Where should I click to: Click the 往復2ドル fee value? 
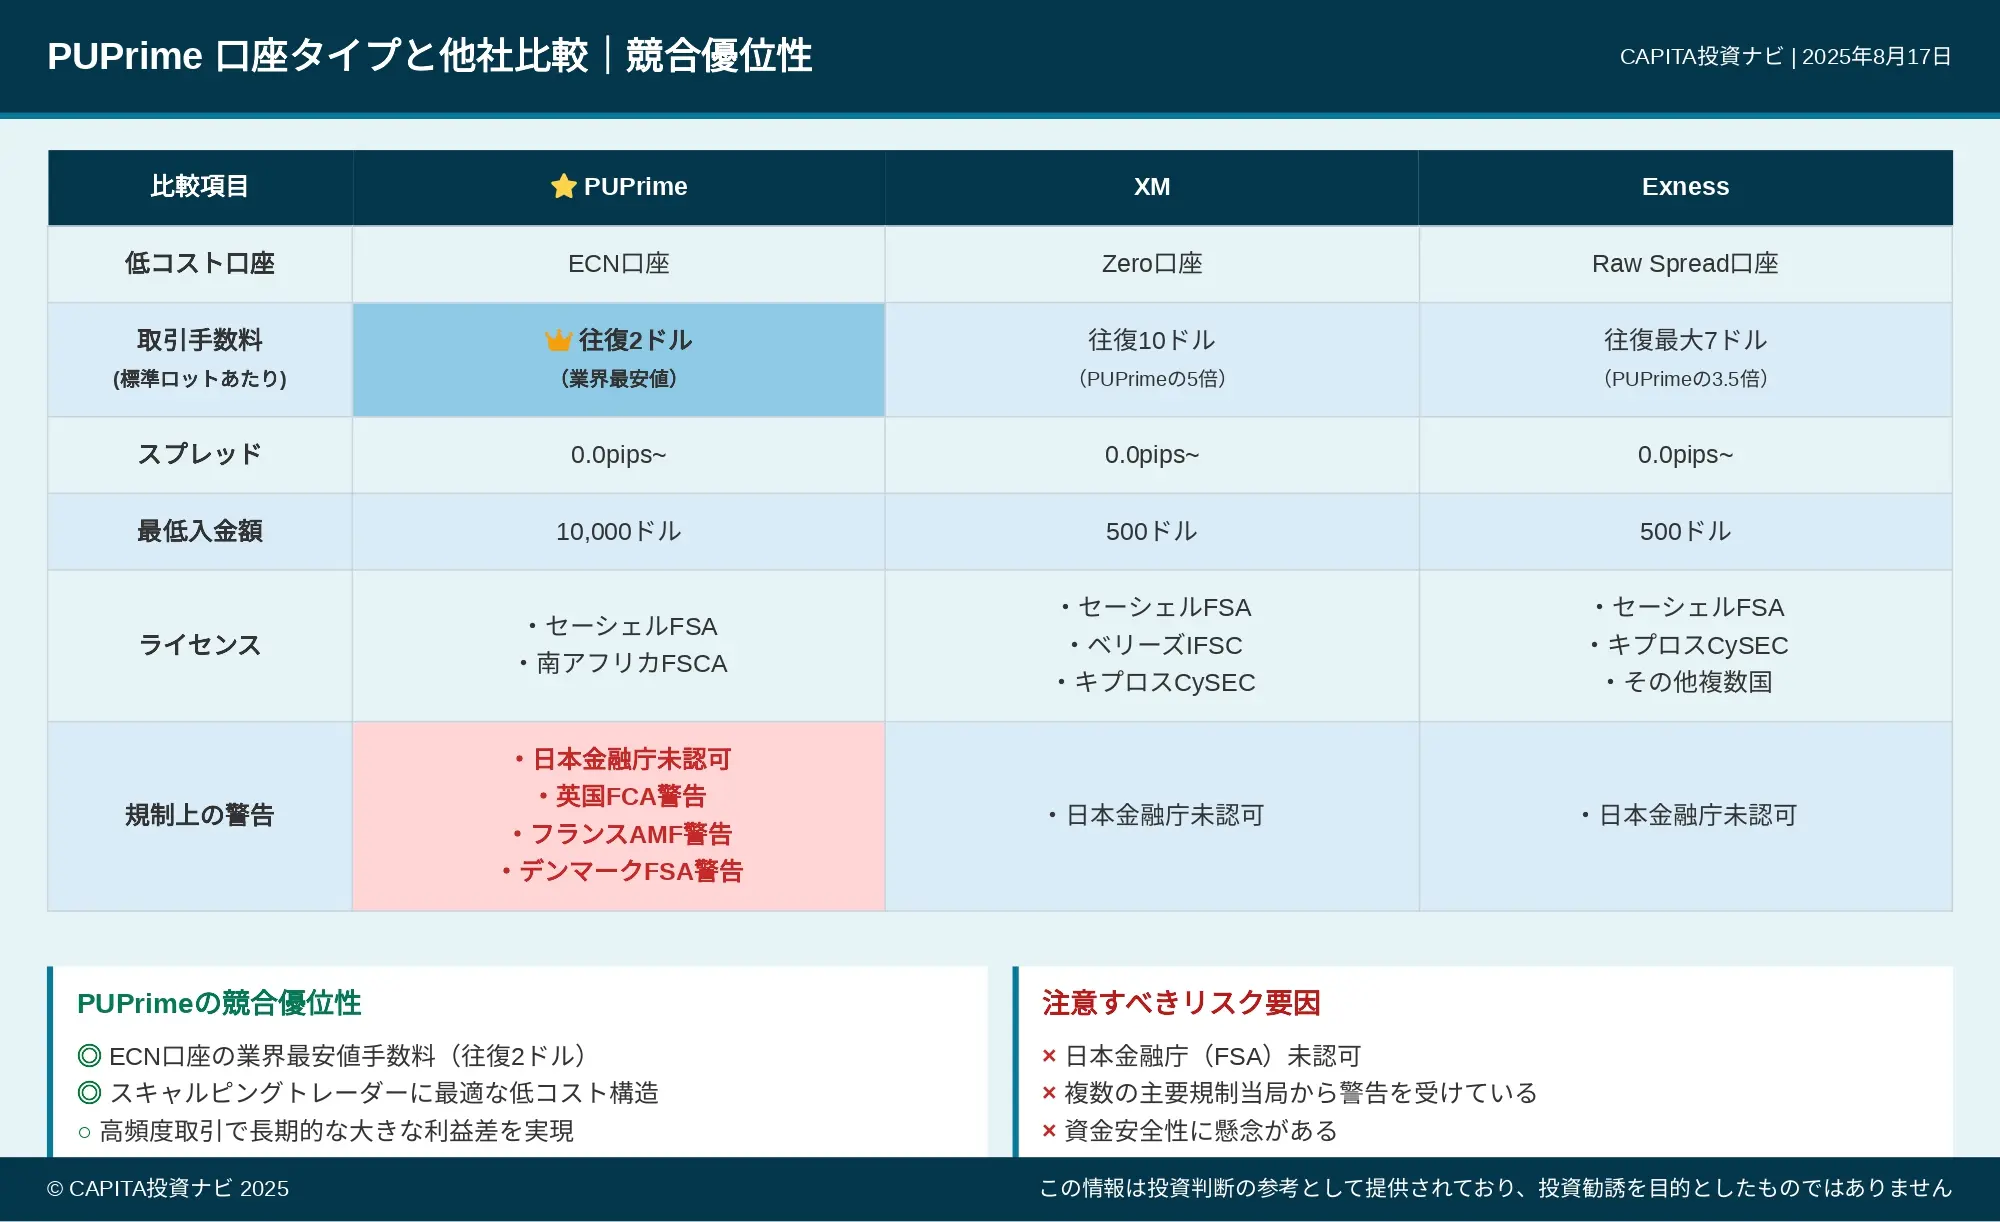click(635, 341)
